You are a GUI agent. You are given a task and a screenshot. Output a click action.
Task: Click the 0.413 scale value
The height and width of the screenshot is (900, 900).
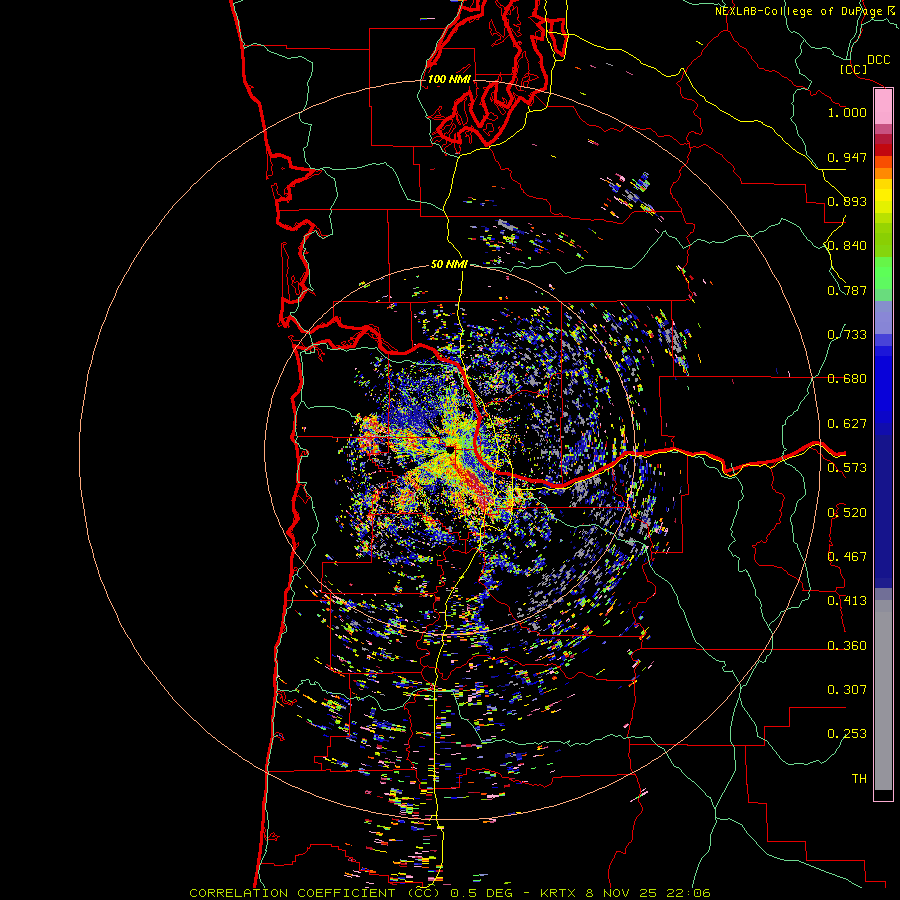847,601
